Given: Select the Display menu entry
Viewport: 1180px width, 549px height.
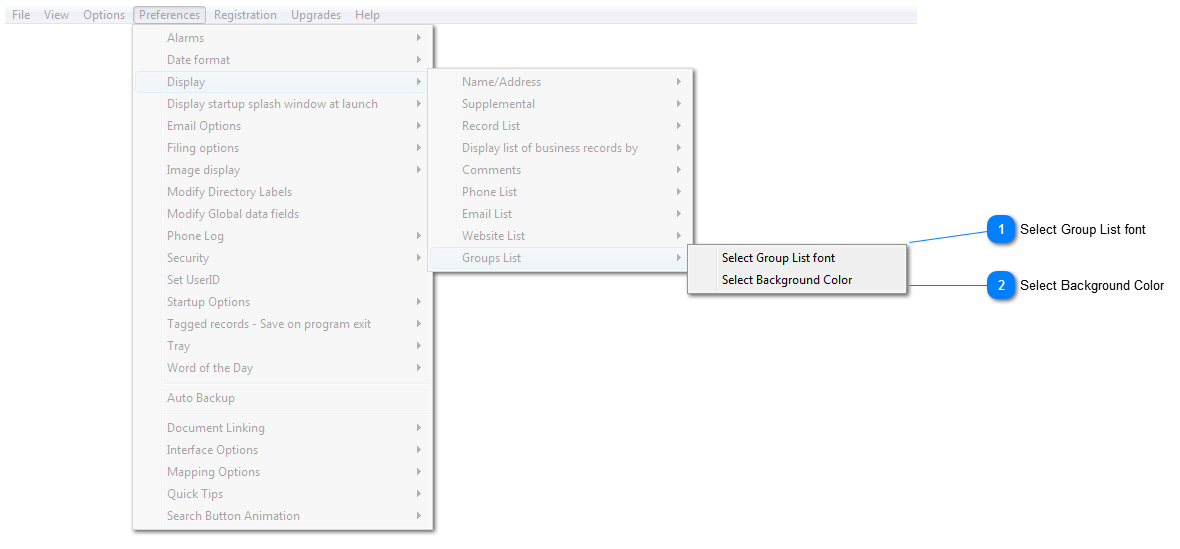Looking at the screenshot, I should click(x=283, y=82).
